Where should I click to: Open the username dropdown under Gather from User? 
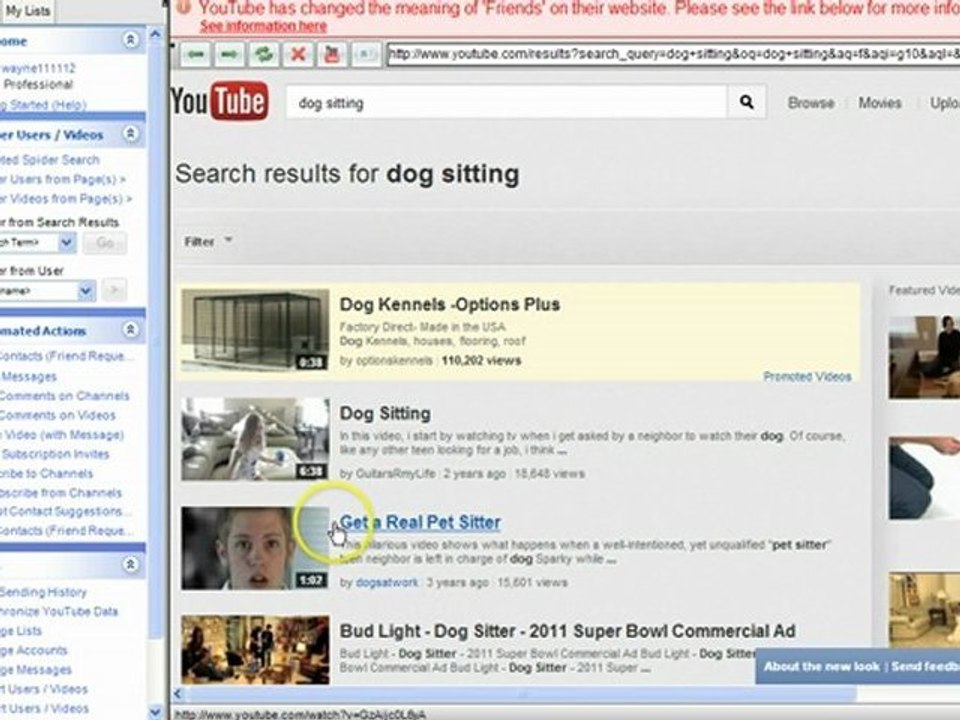[x=86, y=290]
